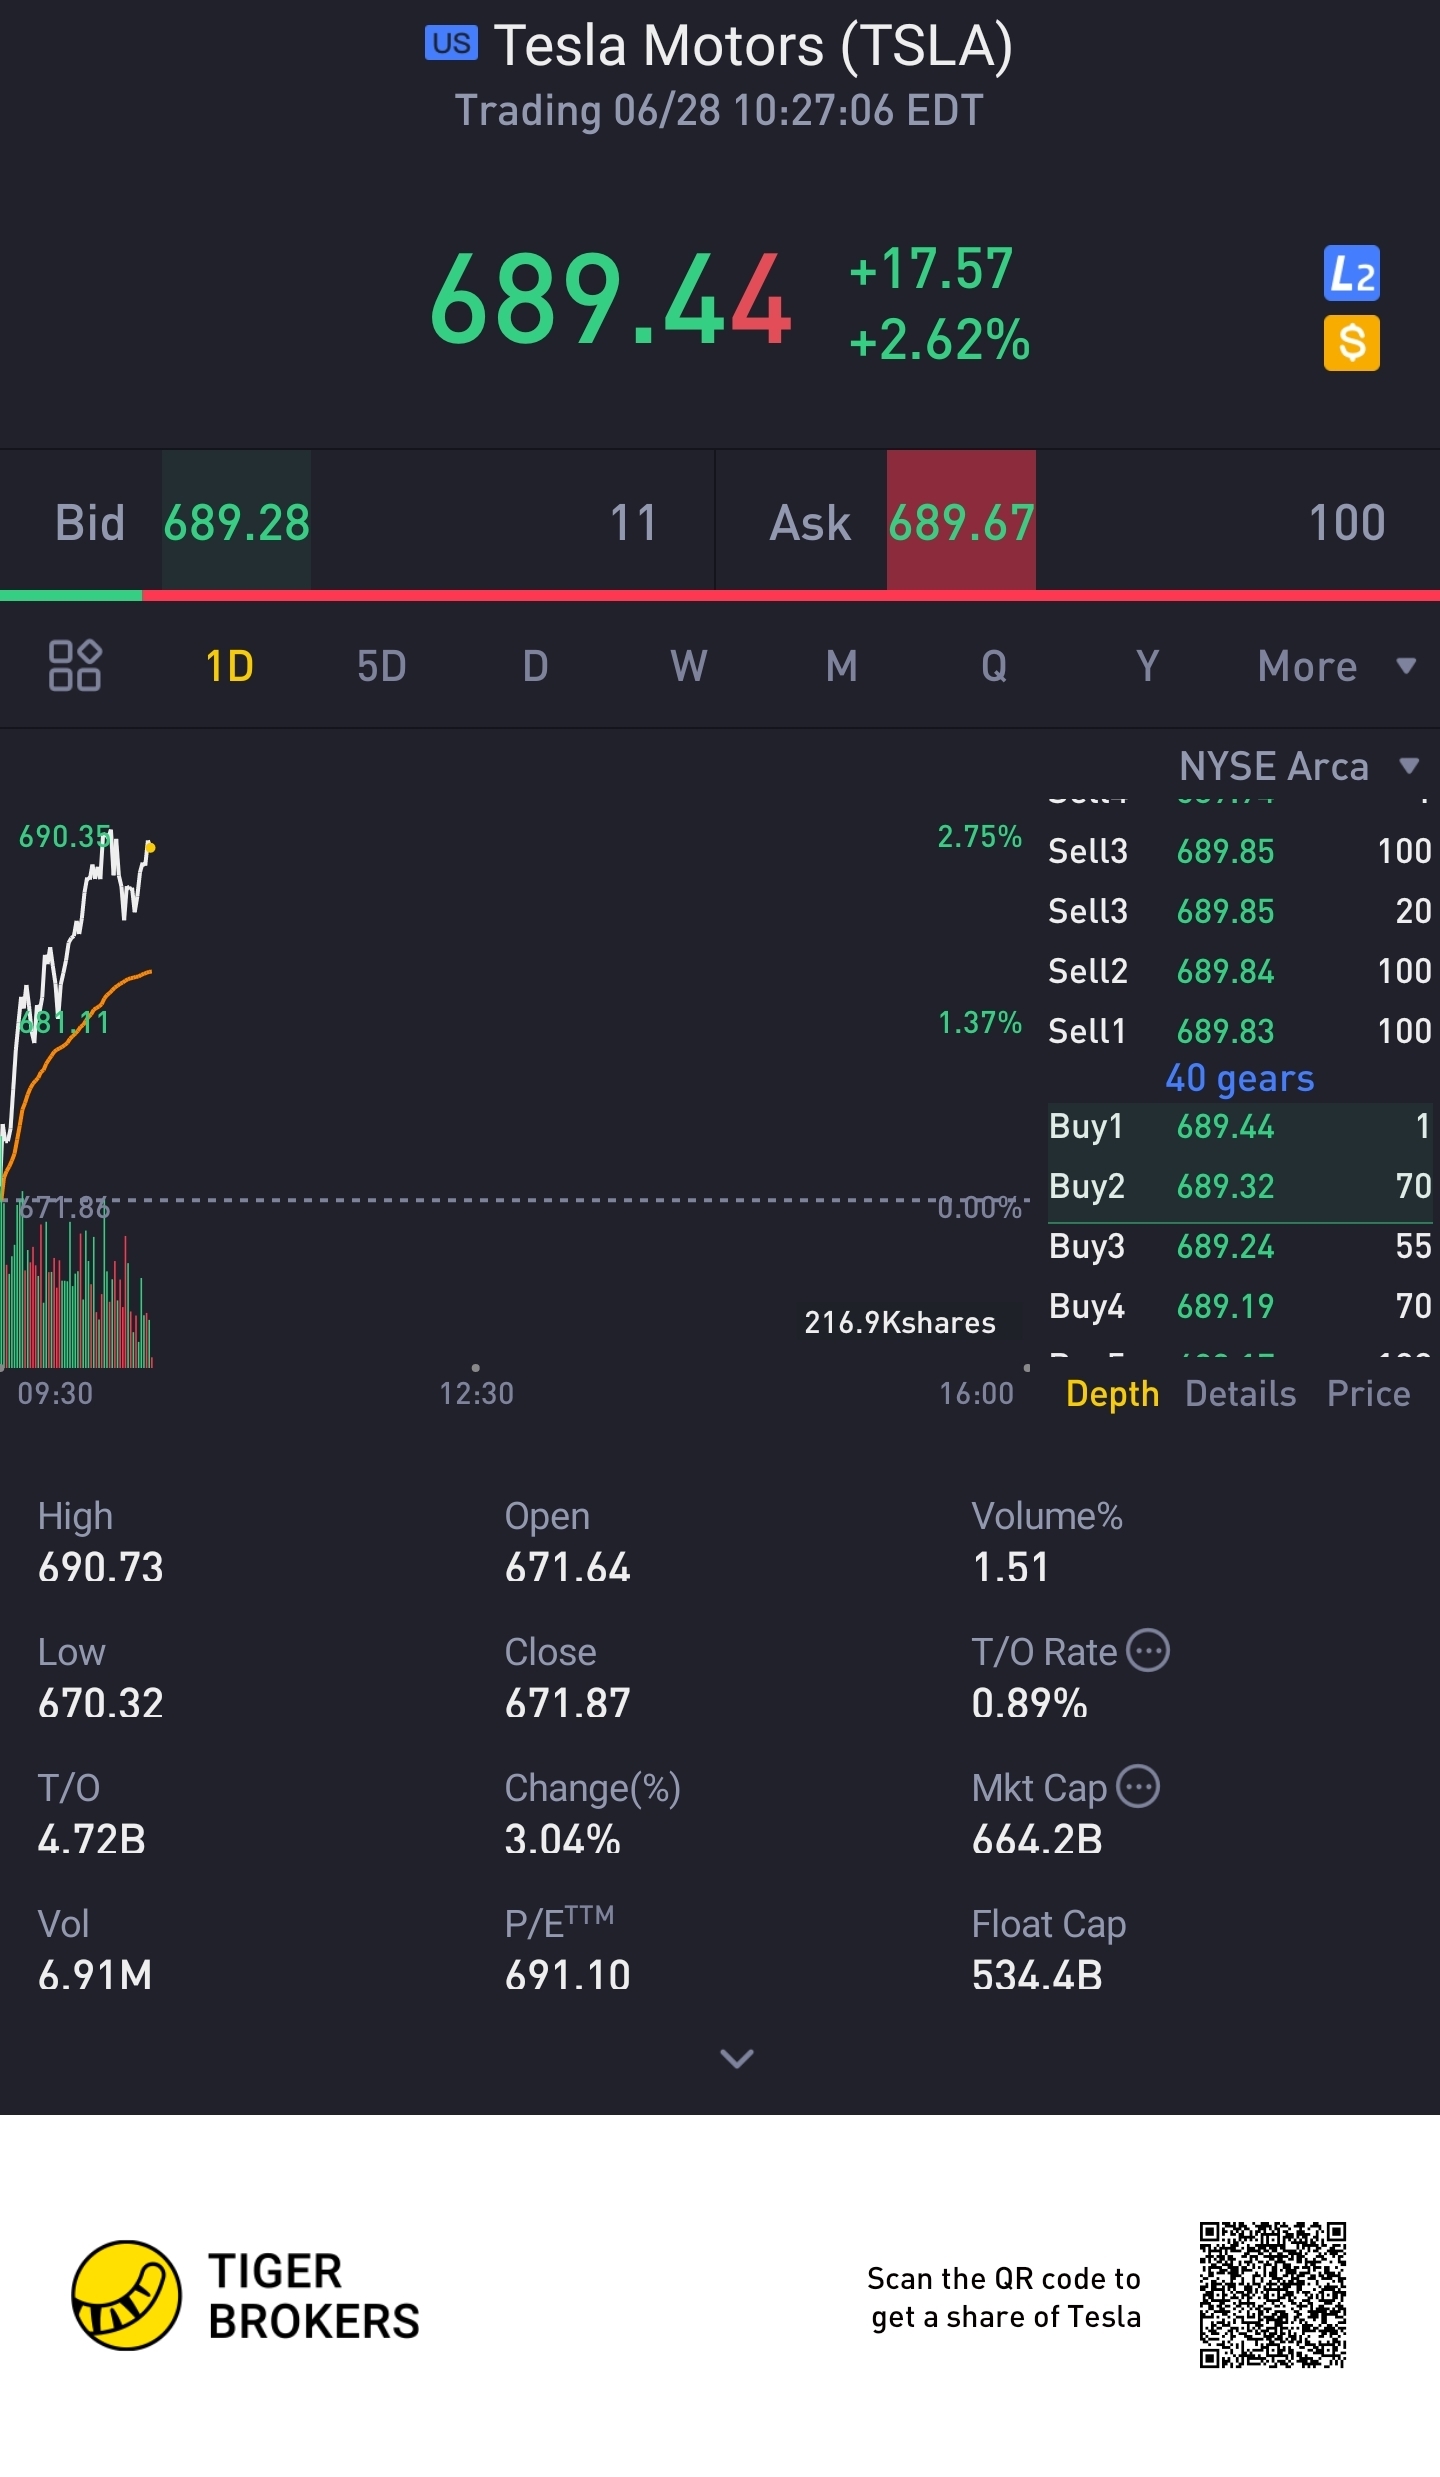Select the Buy4 689.19 order row
This screenshot has width=1440, height=2477.
(1240, 1306)
